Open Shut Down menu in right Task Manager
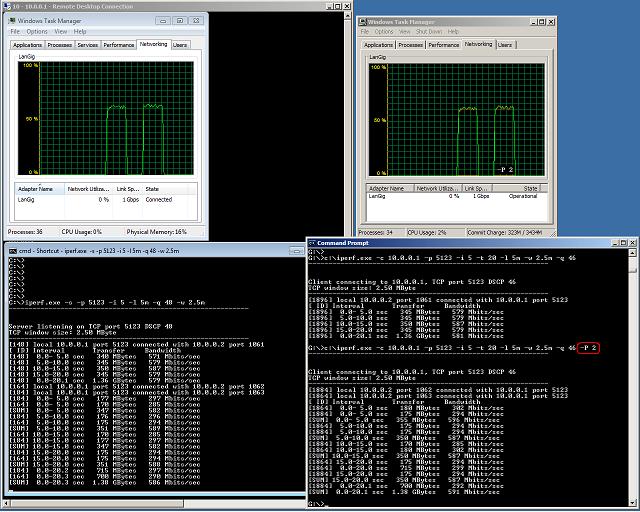This screenshot has height=512, width=640. pyautogui.click(x=429, y=31)
